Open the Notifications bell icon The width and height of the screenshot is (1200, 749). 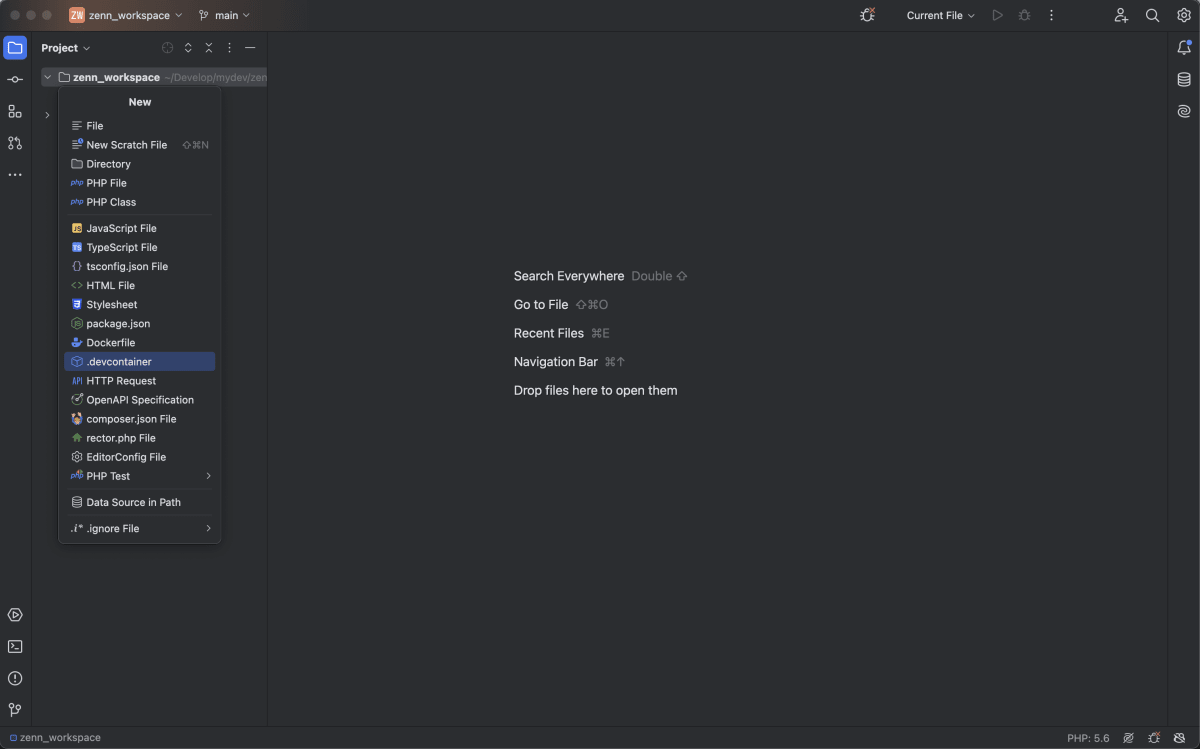coord(1184,47)
